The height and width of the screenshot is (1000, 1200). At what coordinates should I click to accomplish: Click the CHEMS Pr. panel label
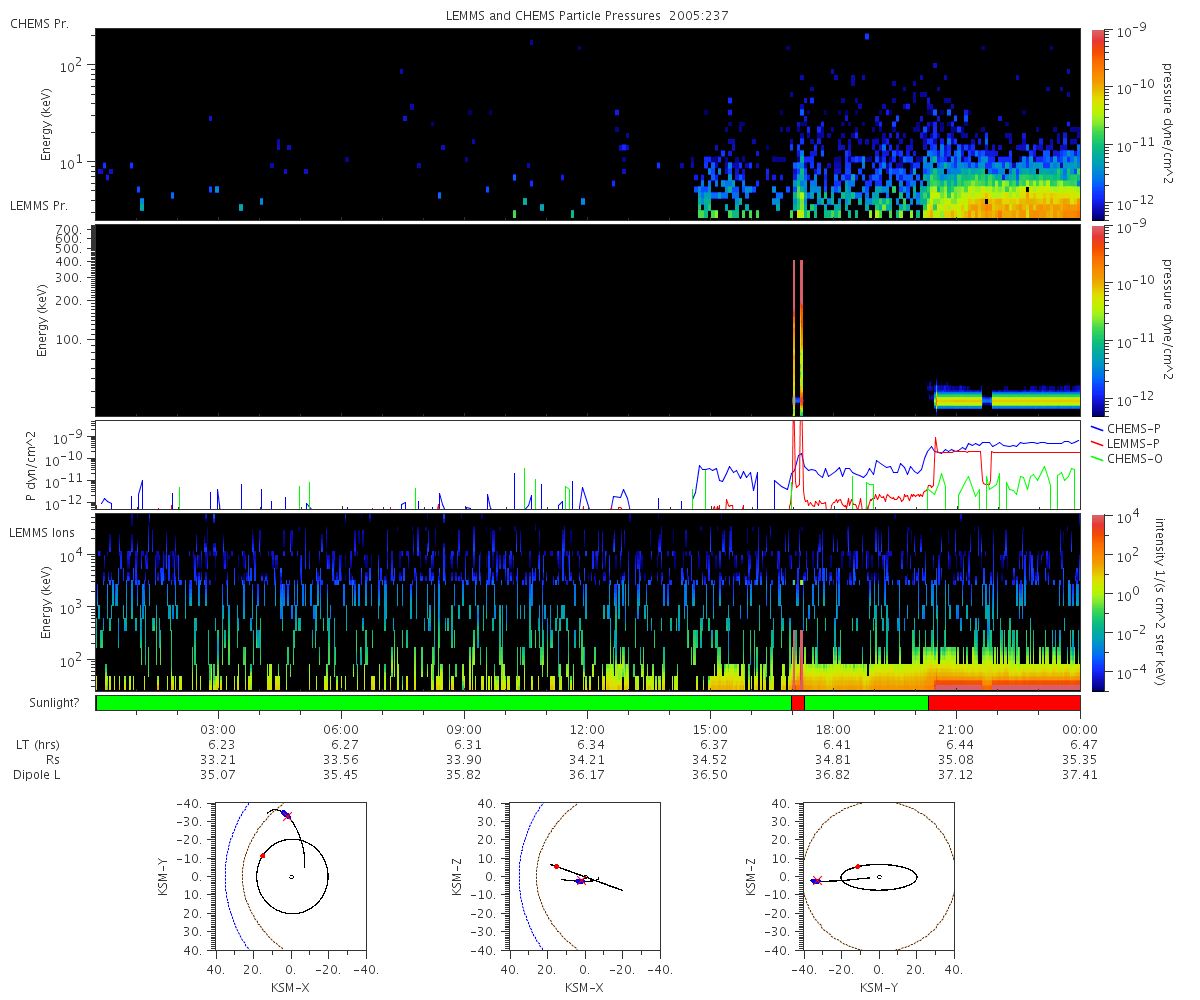(x=39, y=23)
